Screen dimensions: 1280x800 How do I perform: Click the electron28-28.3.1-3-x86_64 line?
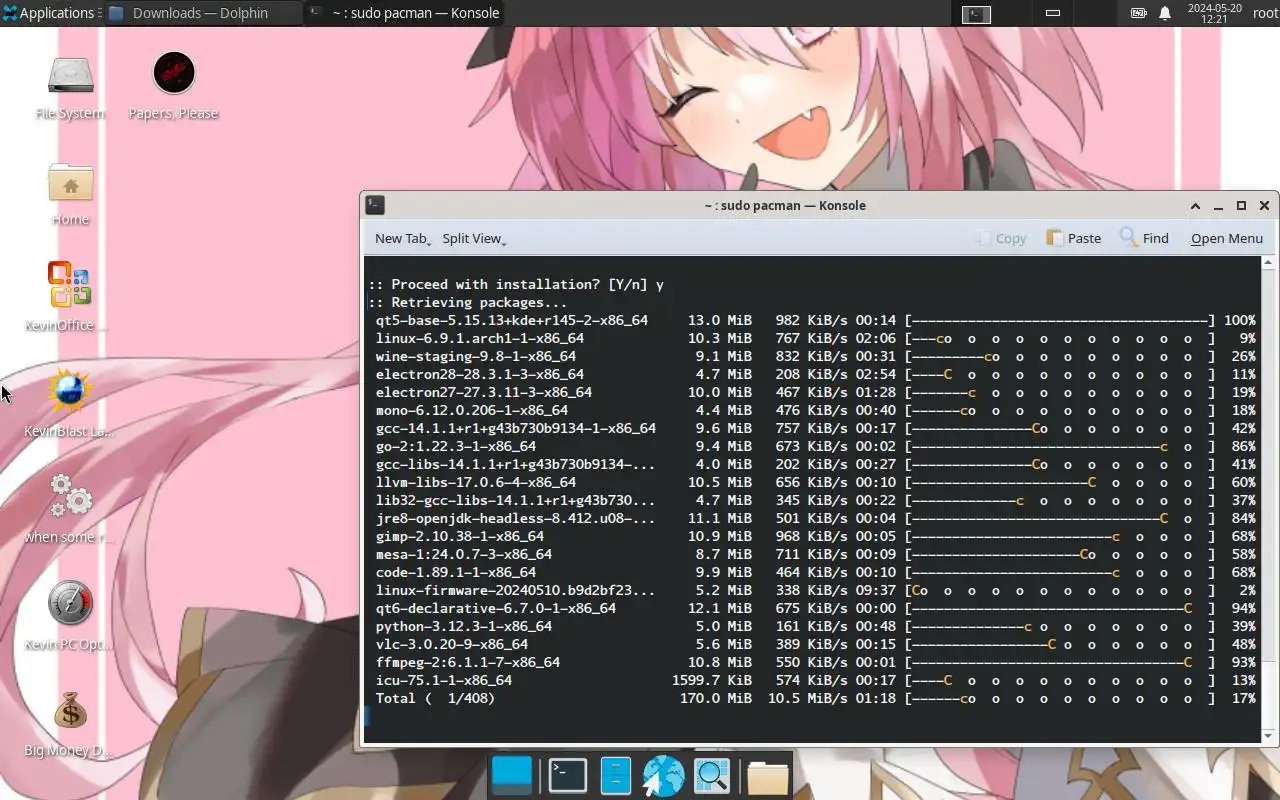click(815, 374)
